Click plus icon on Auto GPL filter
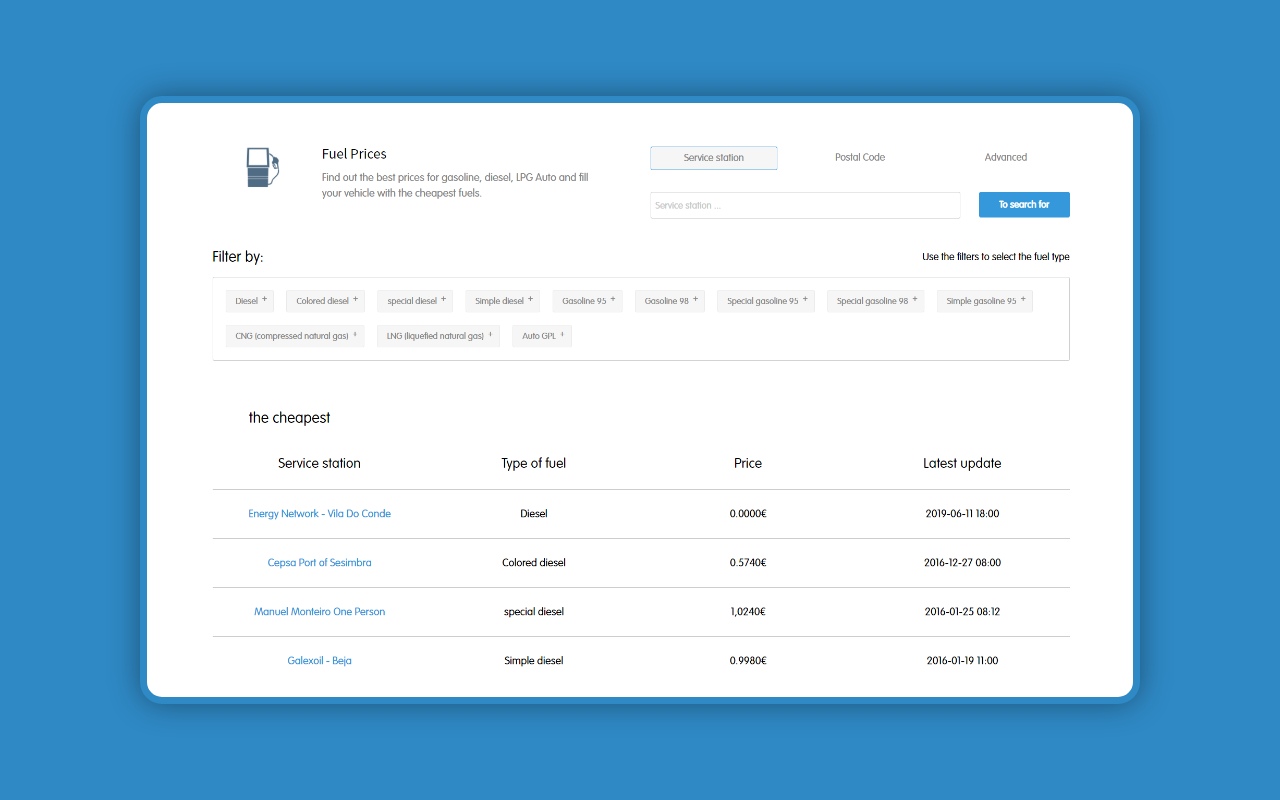 (x=562, y=335)
